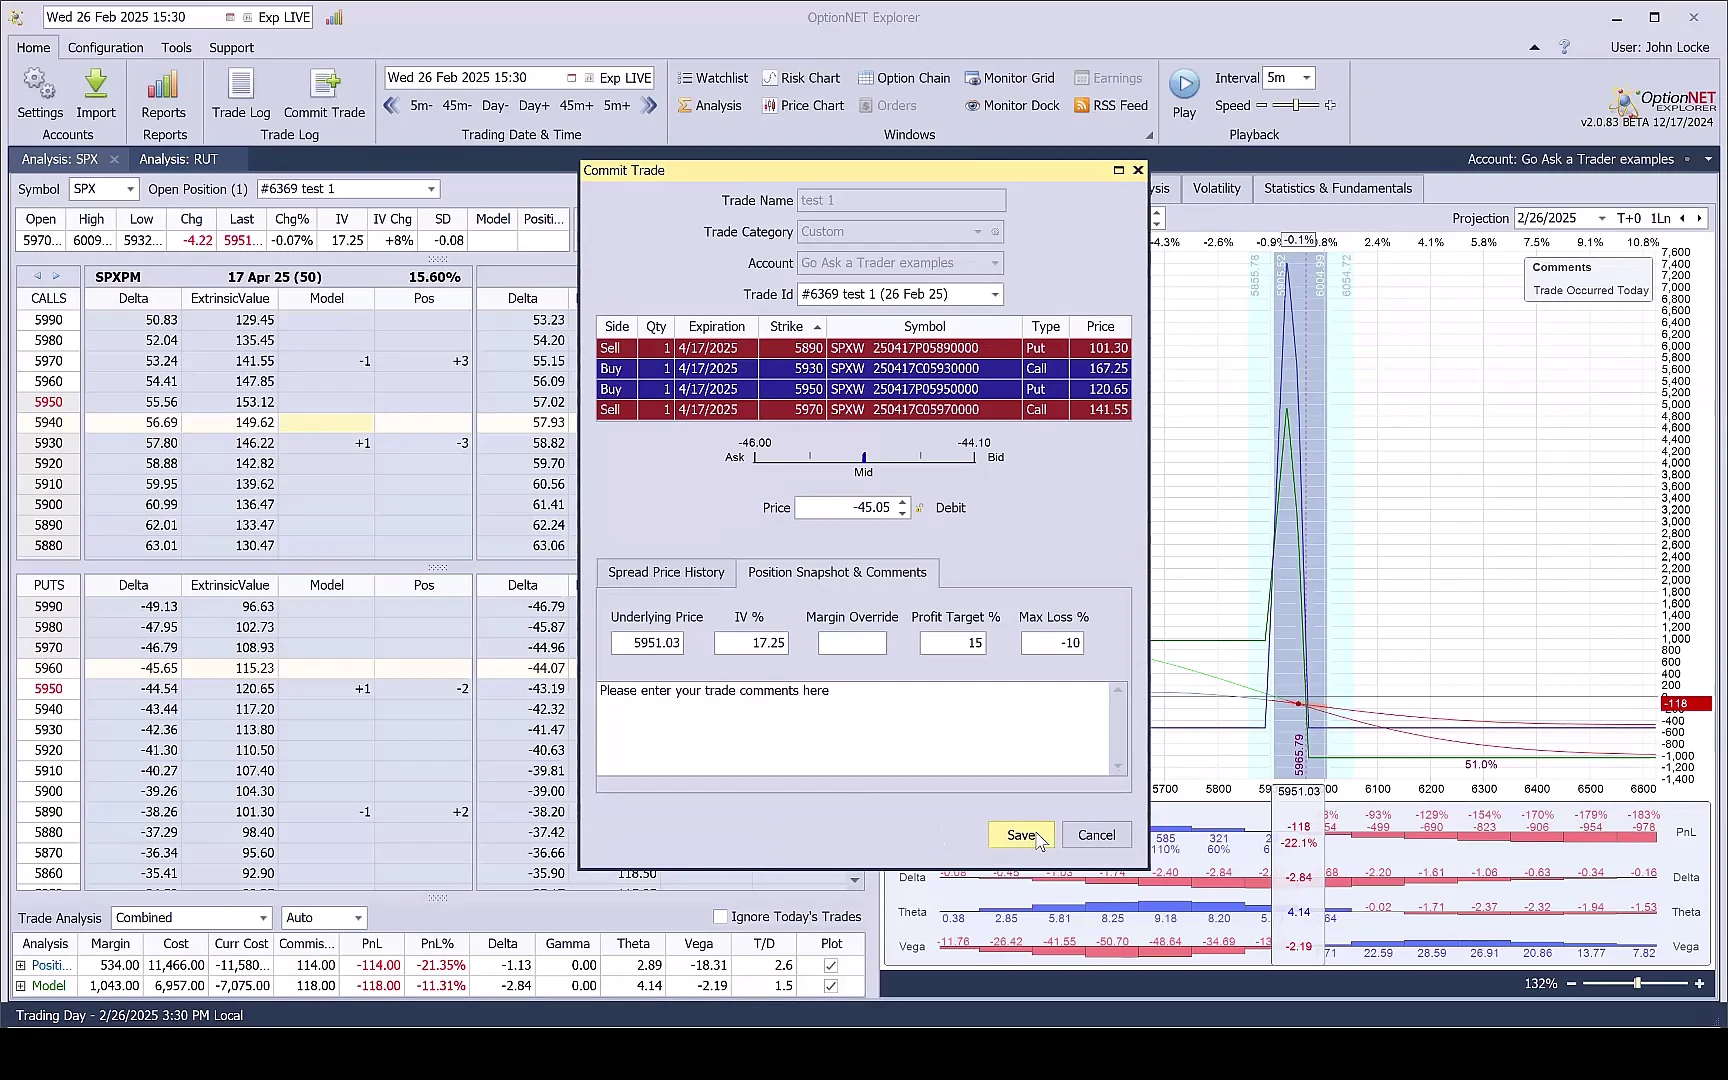This screenshot has height=1080, width=1728.
Task: Open the Trade Analysis Combined dropdown
Action: pos(263,918)
